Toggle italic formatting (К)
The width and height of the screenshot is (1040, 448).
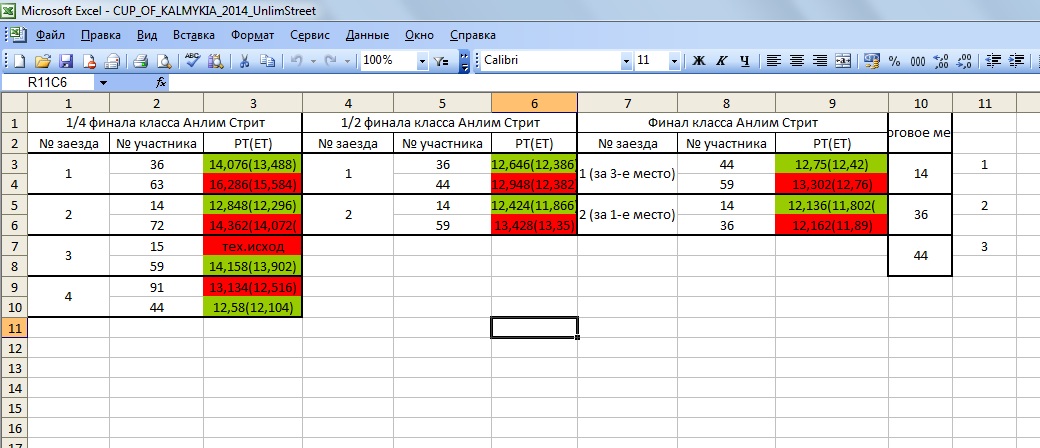[x=722, y=61]
